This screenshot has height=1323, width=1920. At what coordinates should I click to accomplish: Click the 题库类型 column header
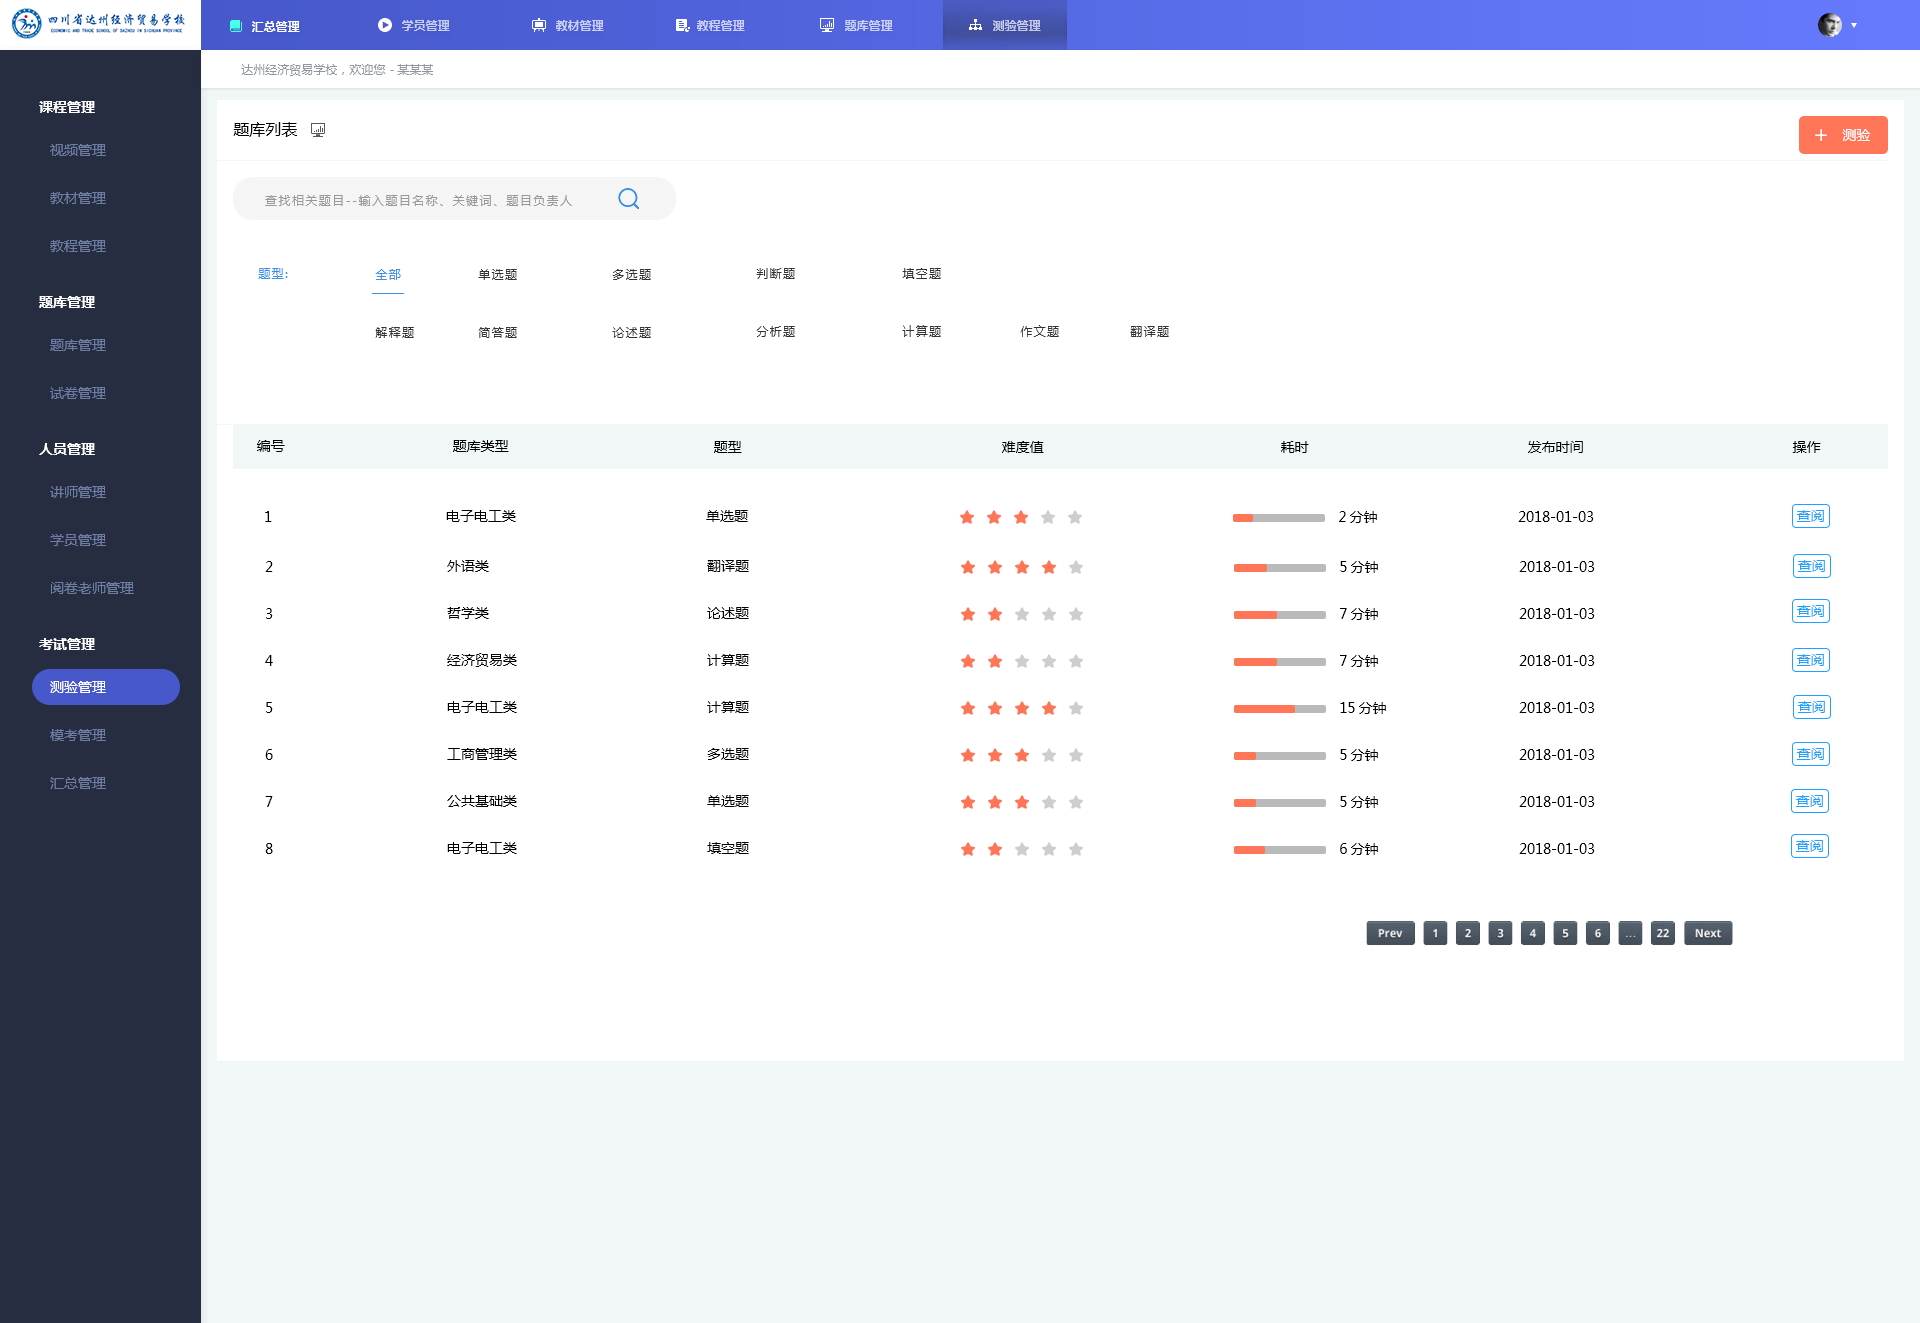(480, 446)
